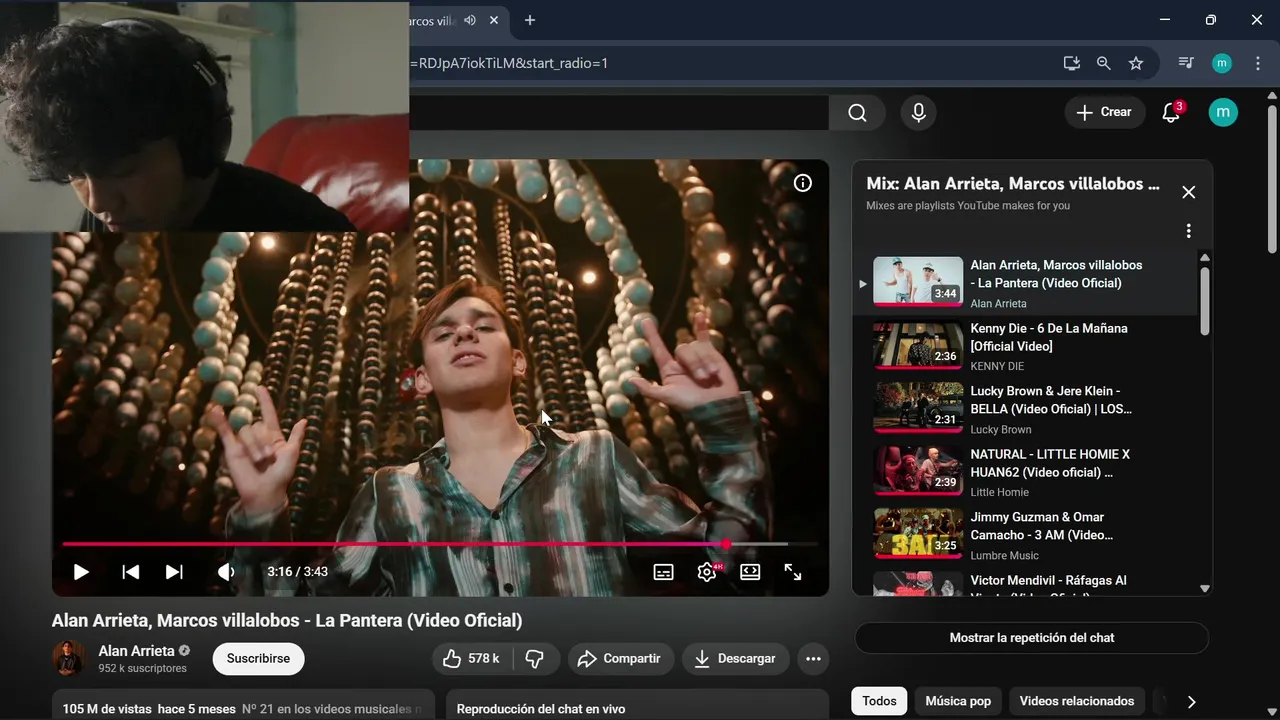This screenshot has height=720, width=1280.
Task: Play the paused video
Action: 81,572
